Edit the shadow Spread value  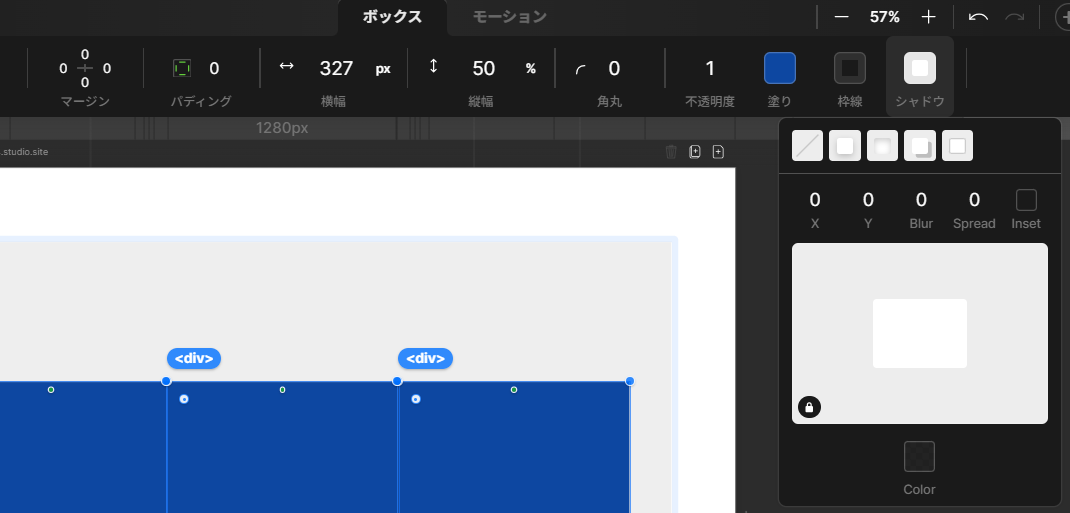click(x=974, y=200)
